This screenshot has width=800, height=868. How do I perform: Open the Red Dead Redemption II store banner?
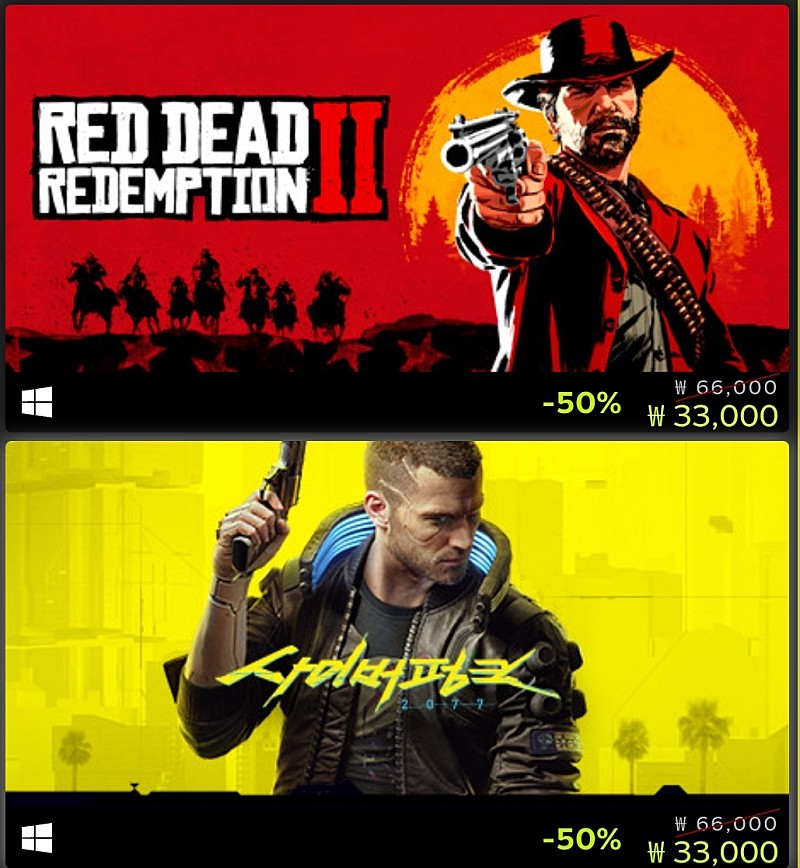(397, 188)
